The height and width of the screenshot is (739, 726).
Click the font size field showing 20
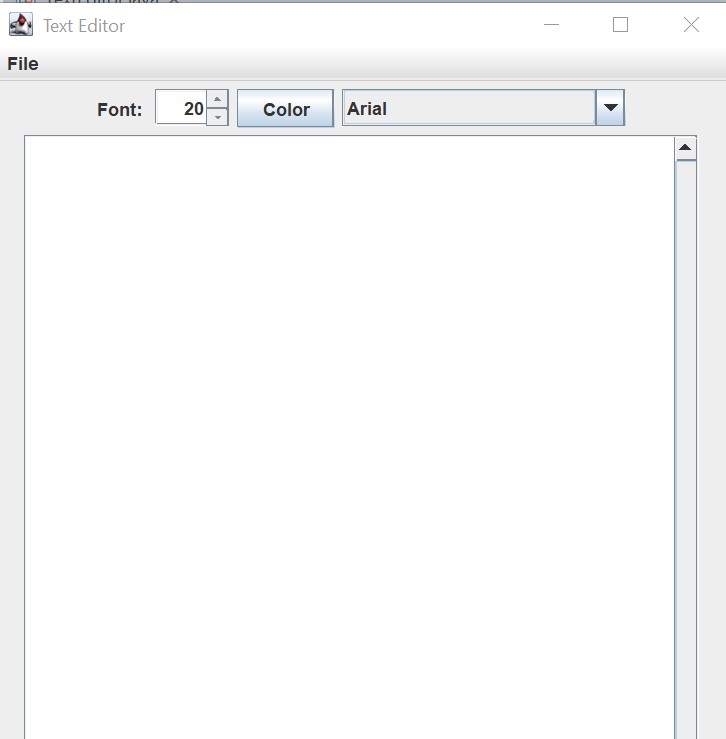pos(181,108)
